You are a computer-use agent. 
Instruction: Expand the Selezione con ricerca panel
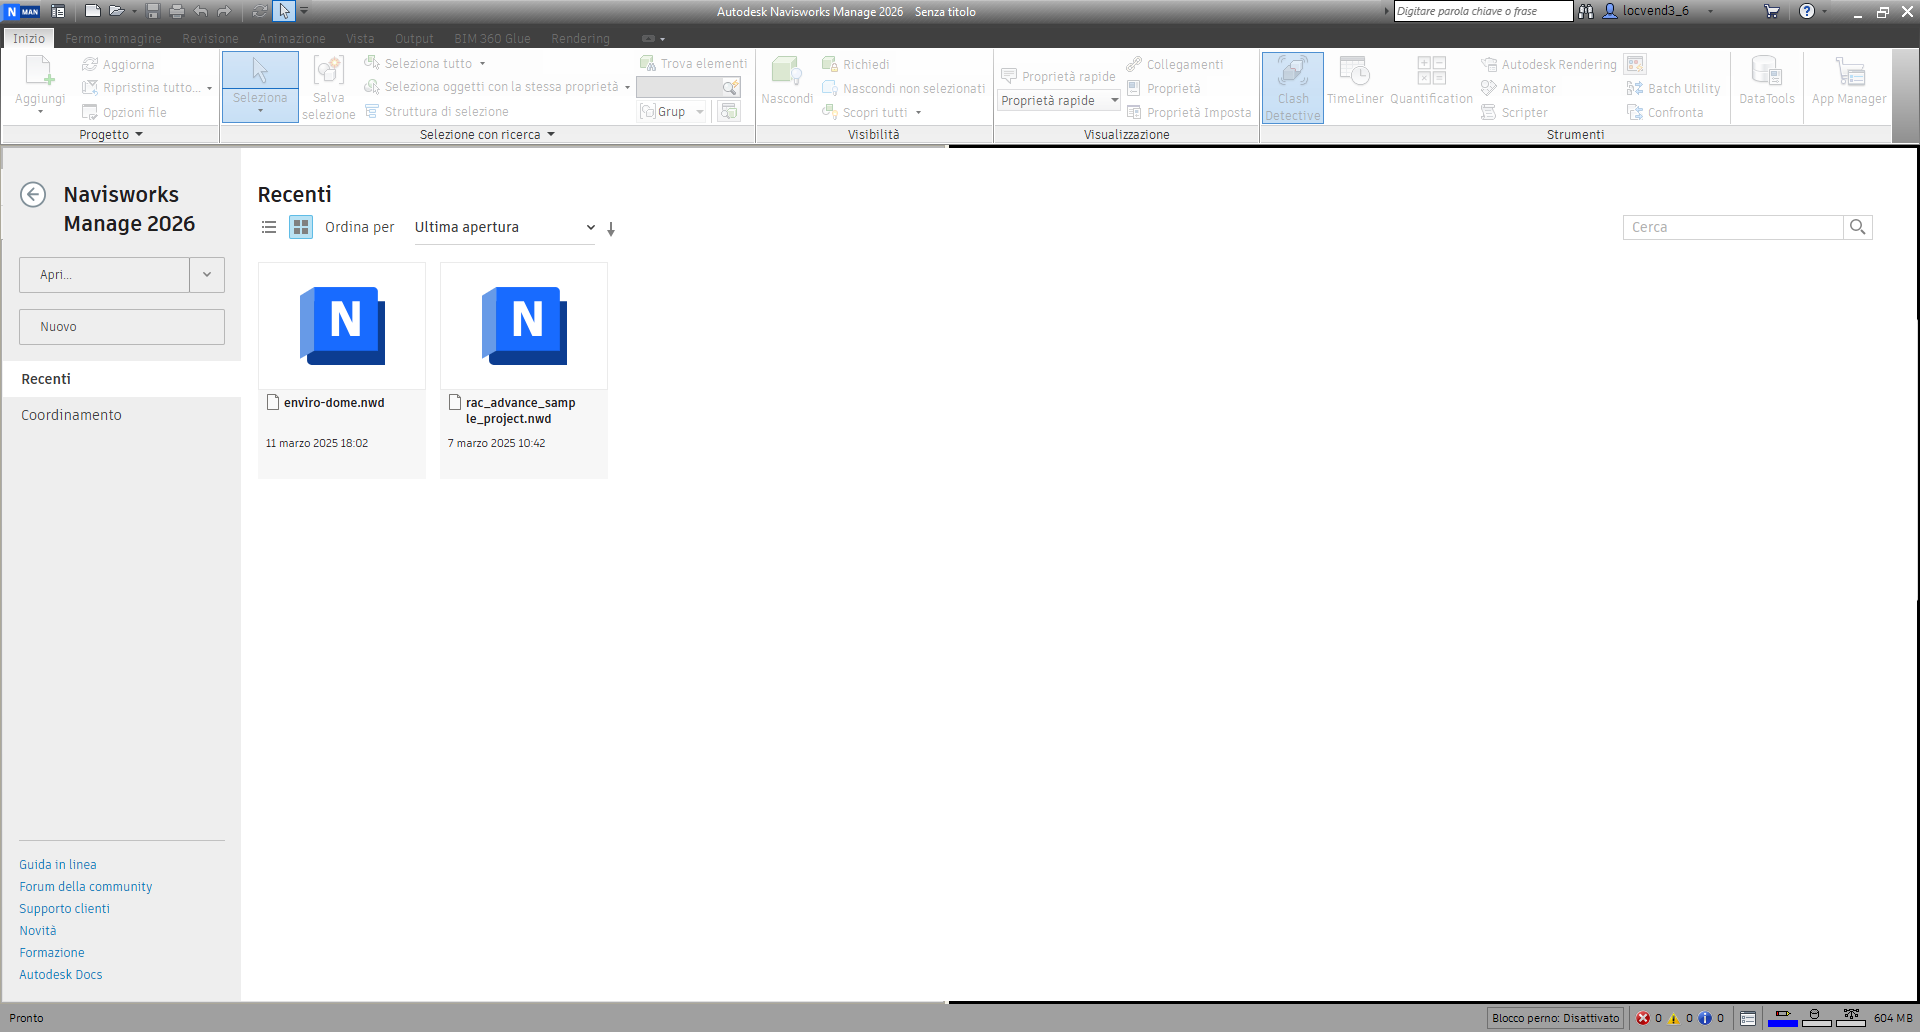click(487, 134)
